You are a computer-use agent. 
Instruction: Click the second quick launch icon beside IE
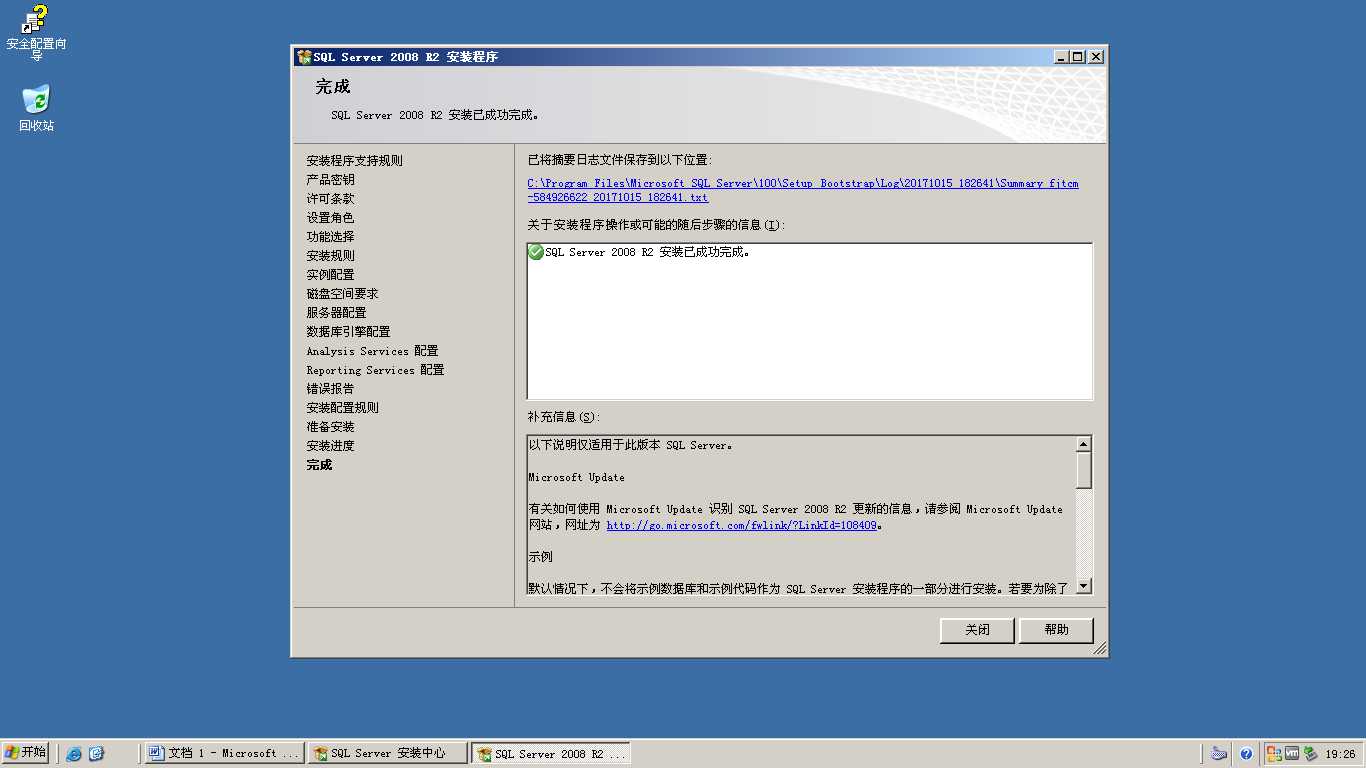pyautogui.click(x=96, y=754)
